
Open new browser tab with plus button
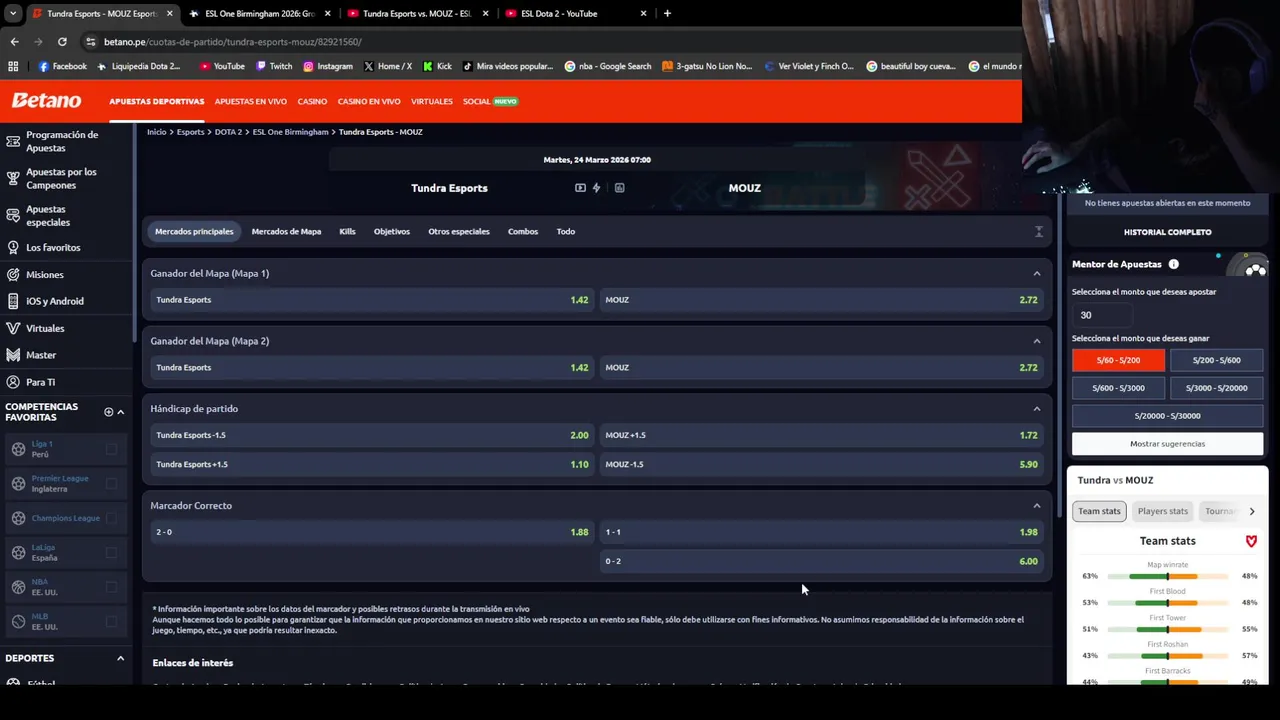(x=667, y=13)
